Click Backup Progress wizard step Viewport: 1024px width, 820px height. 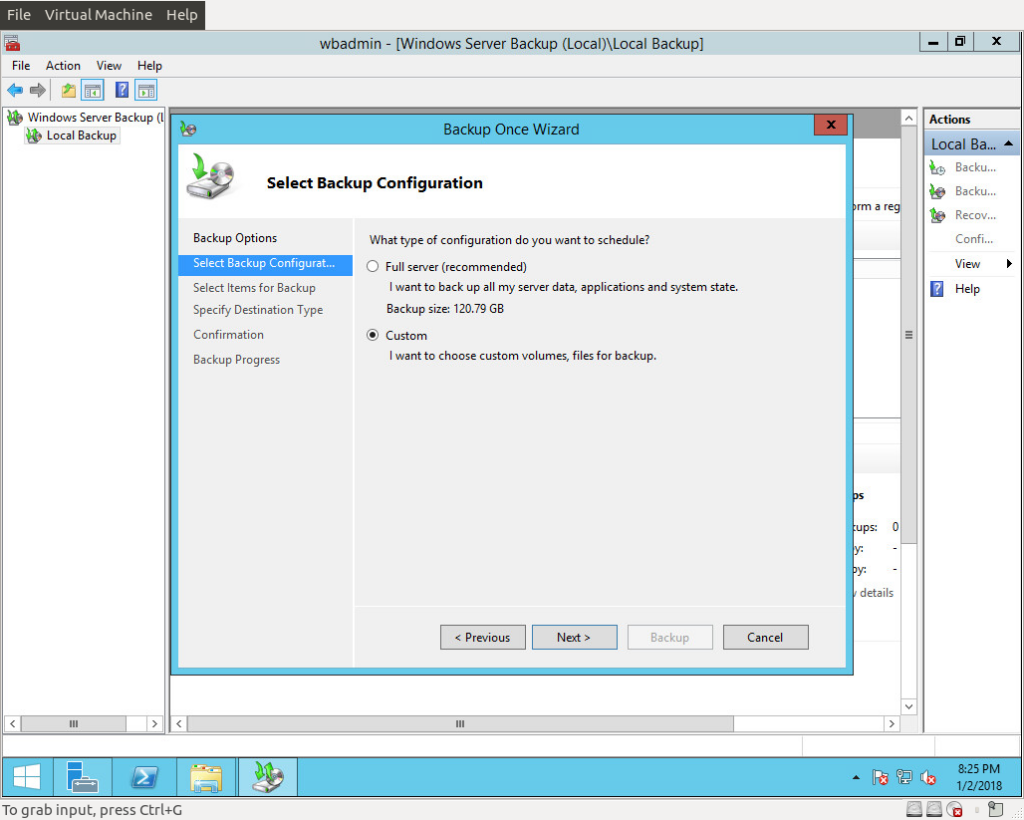click(x=236, y=360)
